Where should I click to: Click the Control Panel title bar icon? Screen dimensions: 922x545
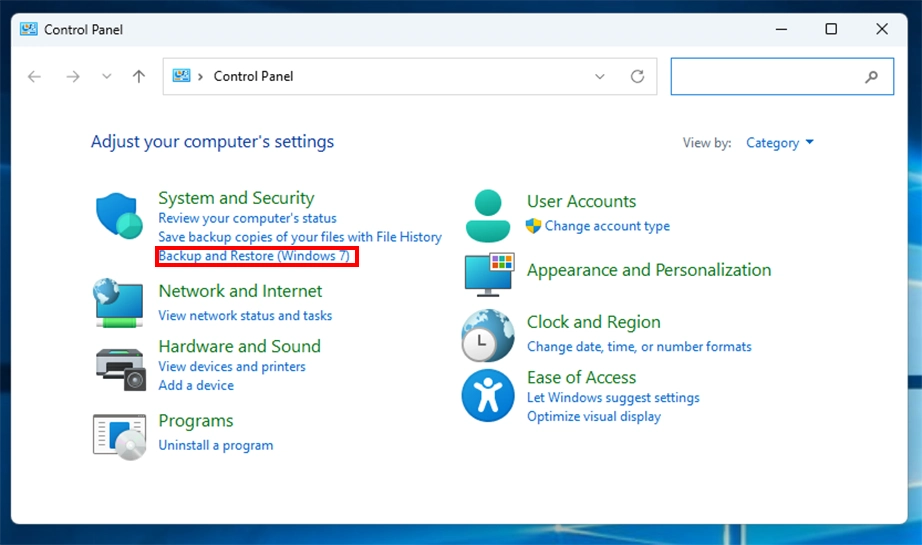coord(28,29)
